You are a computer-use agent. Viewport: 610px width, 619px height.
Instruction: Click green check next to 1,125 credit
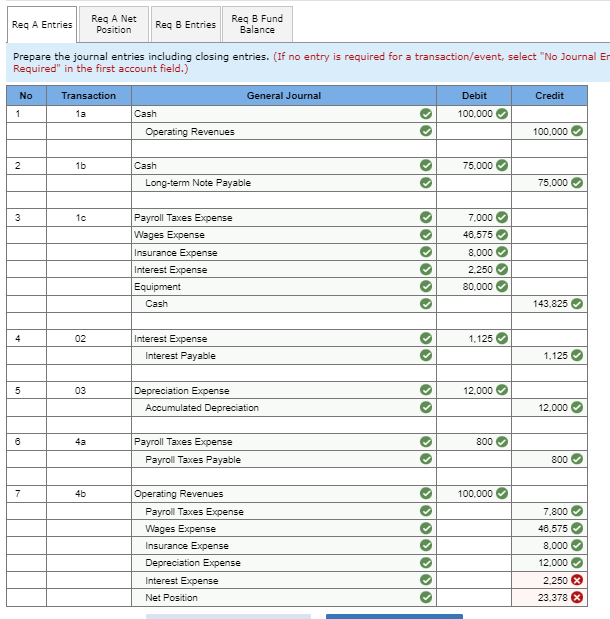pos(577,355)
